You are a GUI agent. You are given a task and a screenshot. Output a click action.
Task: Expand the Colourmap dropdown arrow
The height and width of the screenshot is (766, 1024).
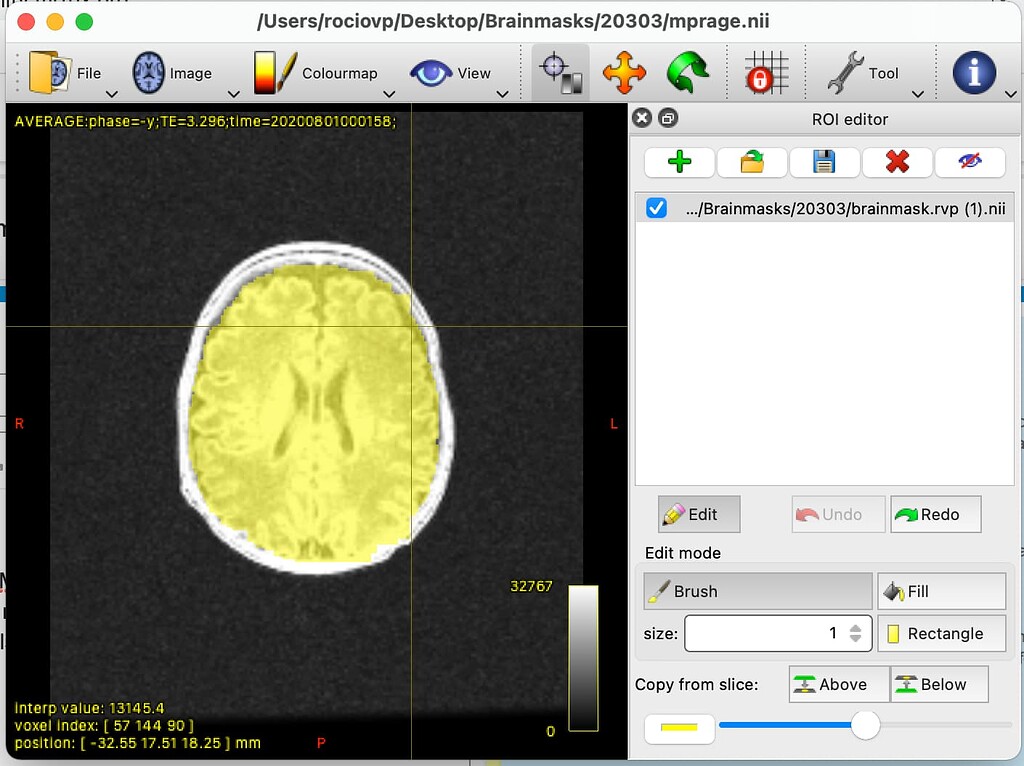[389, 94]
